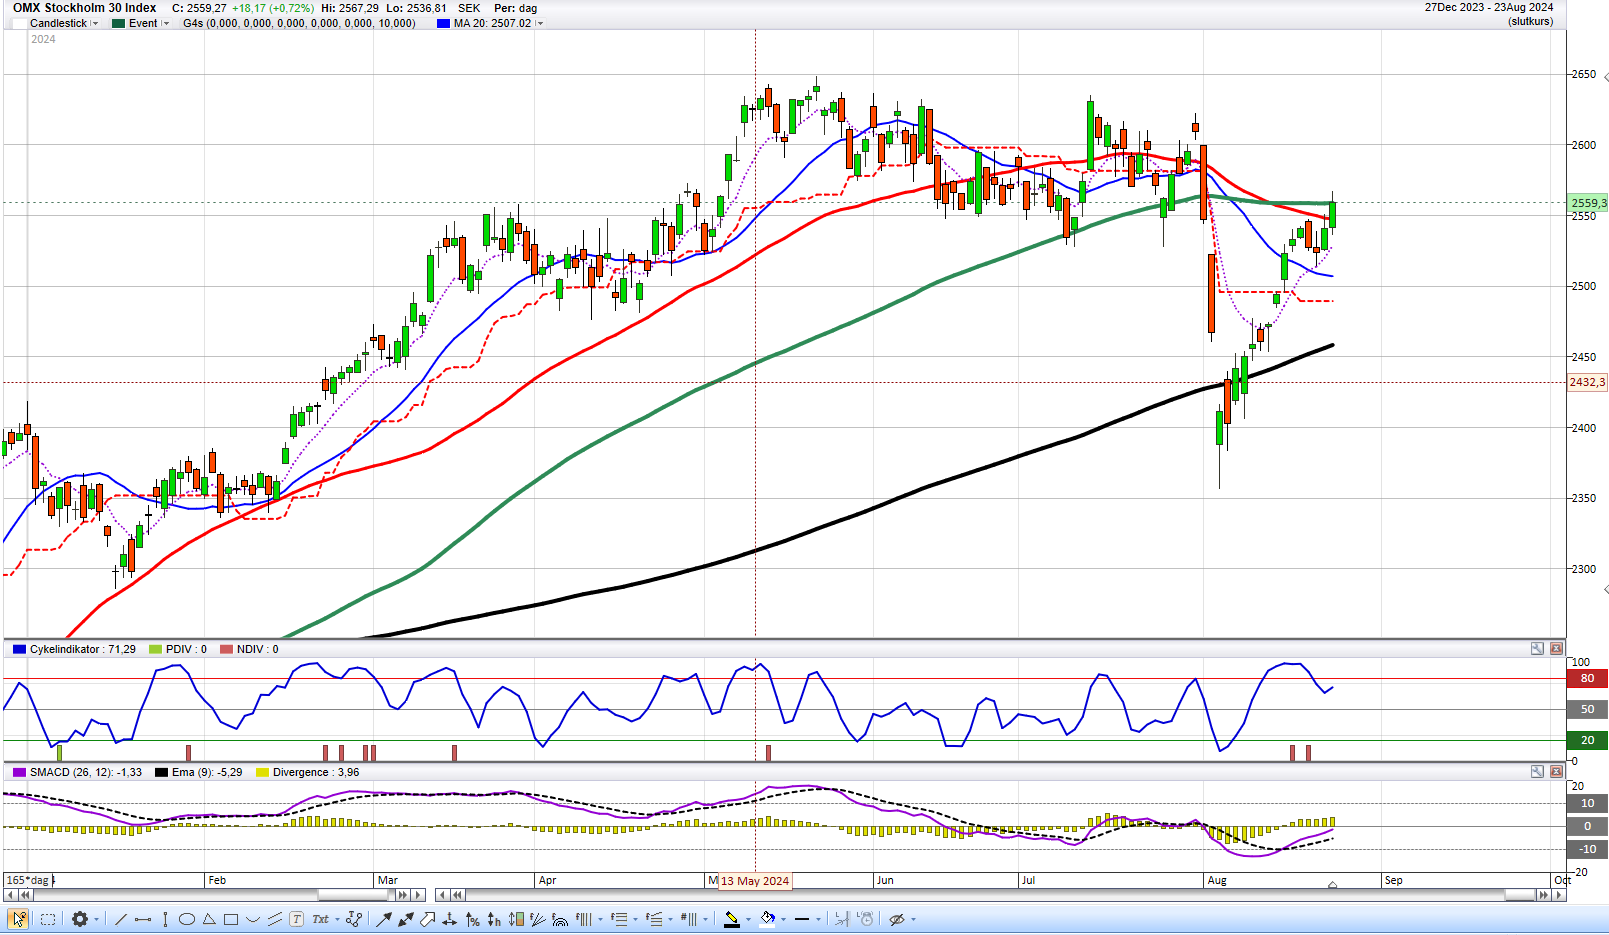Select the rectangle drawing tool
The height and width of the screenshot is (935, 1609).
pyautogui.click(x=231, y=919)
